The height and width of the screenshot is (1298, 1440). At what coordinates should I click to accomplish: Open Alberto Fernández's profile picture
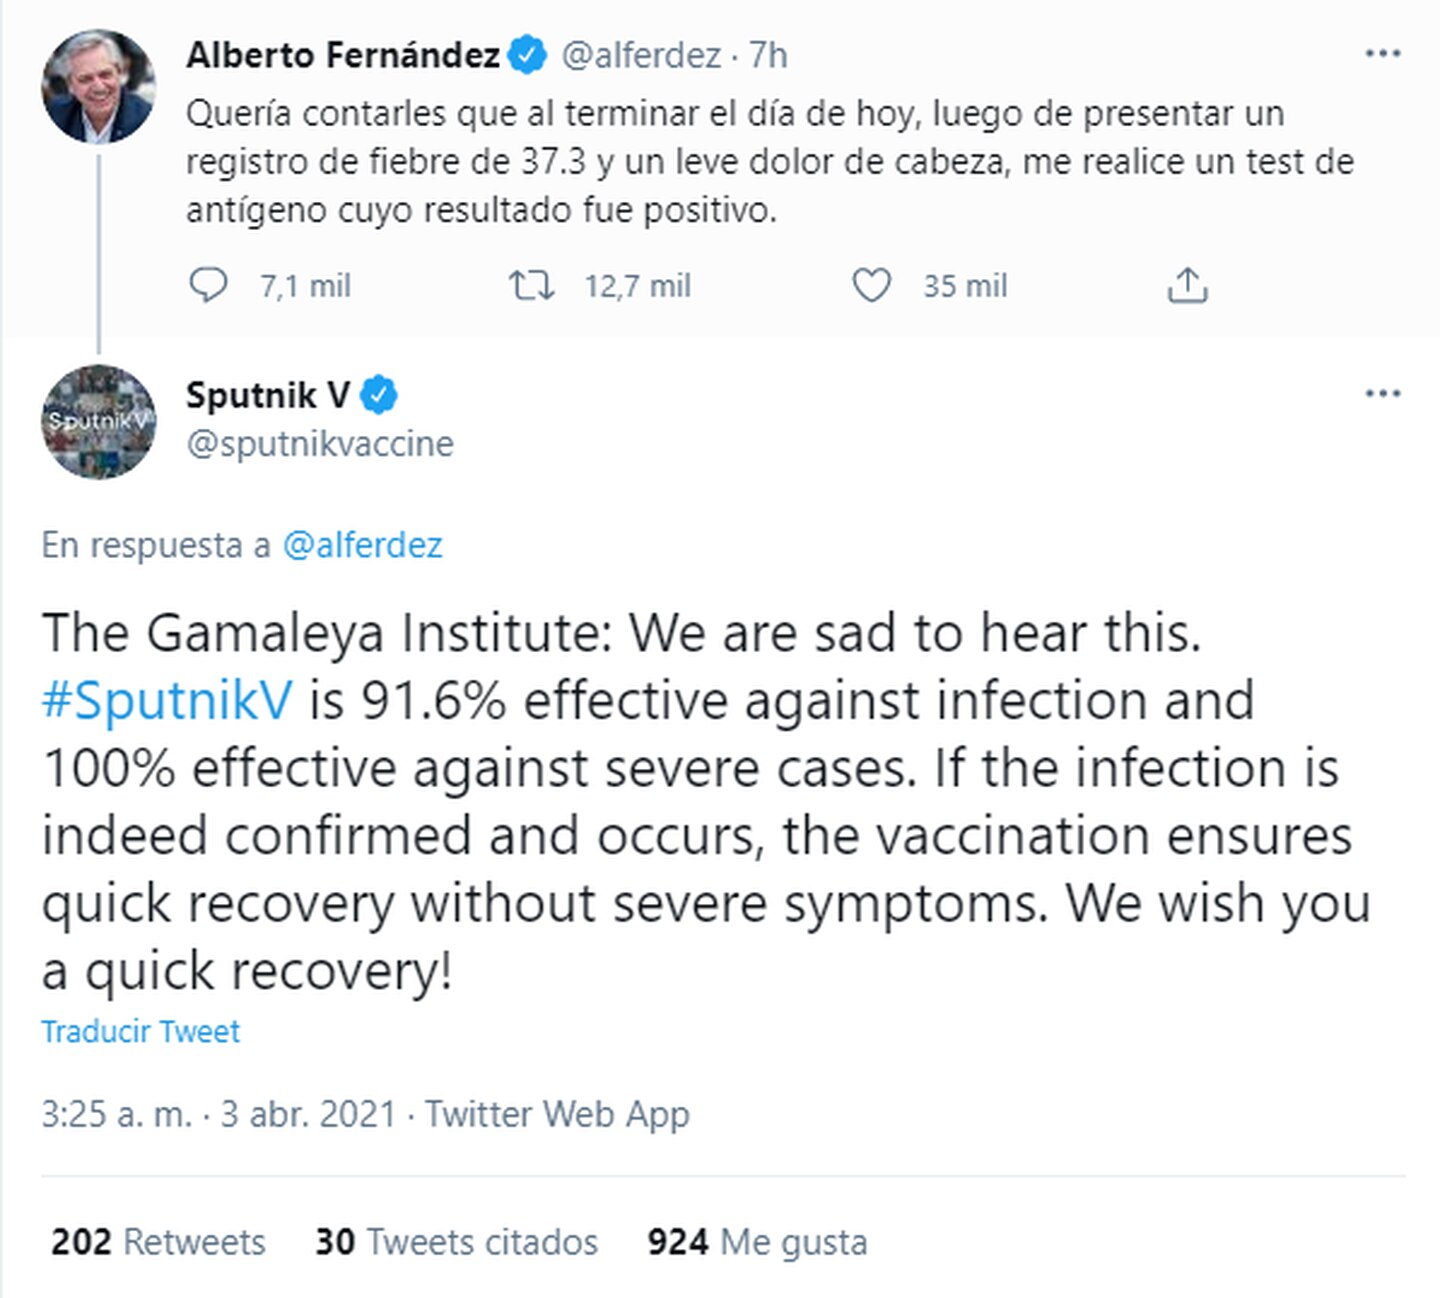[98, 87]
